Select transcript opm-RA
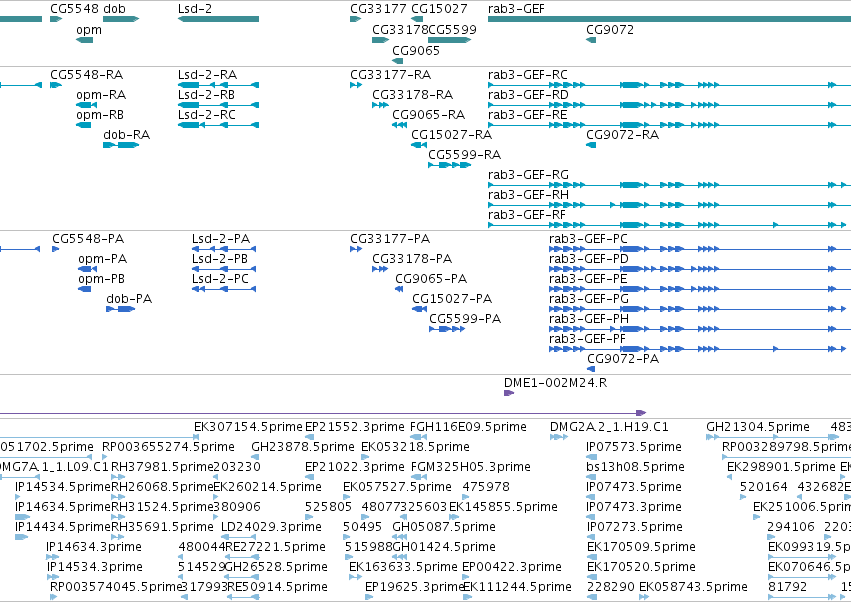Image resolution: width=851 pixels, height=602 pixels. click(101, 94)
